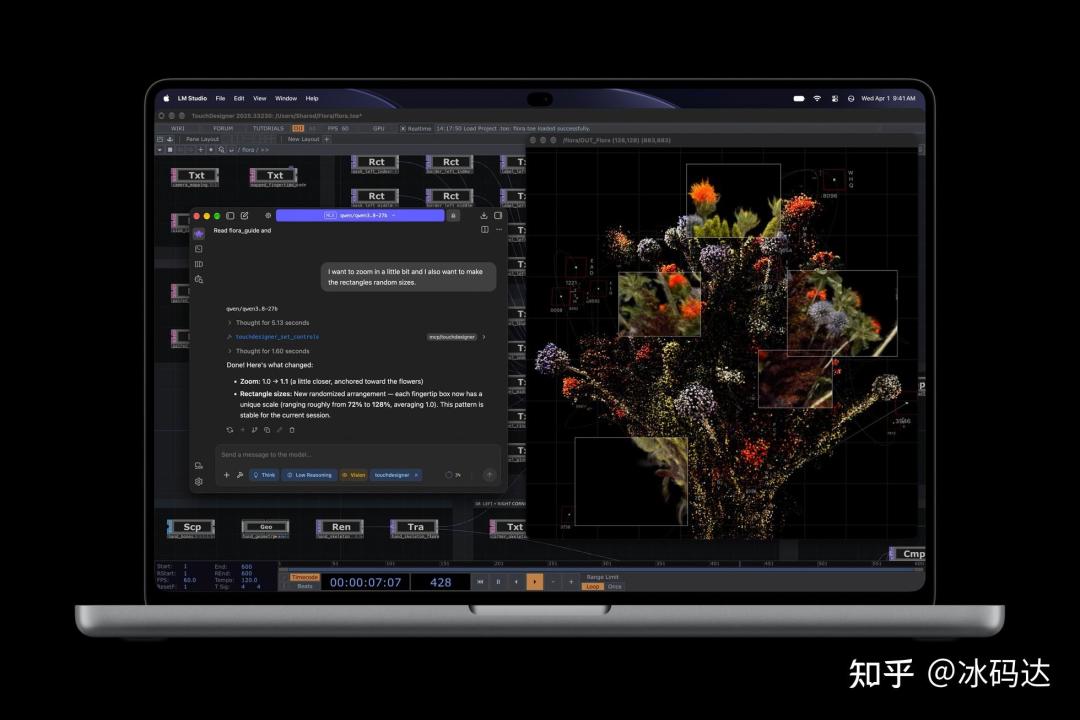The width and height of the screenshot is (1080, 720).
Task: Toggle the Think option in chat input
Action: (x=264, y=475)
